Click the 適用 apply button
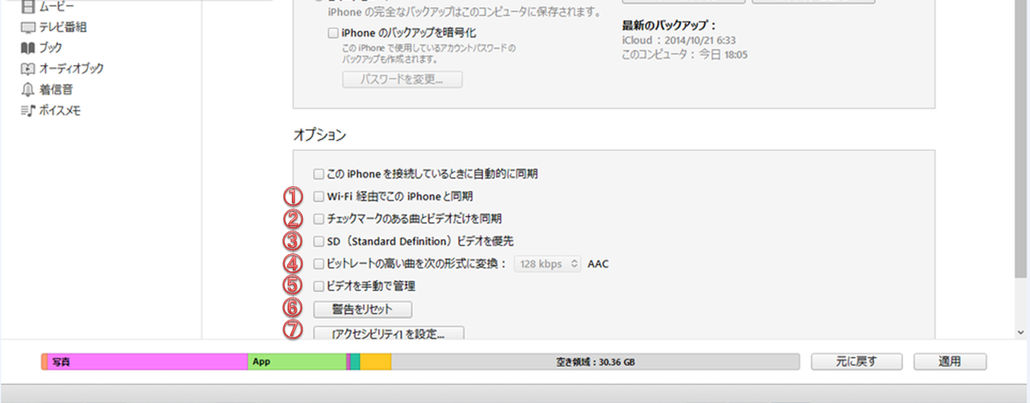This screenshot has width=1030, height=403. [x=950, y=362]
